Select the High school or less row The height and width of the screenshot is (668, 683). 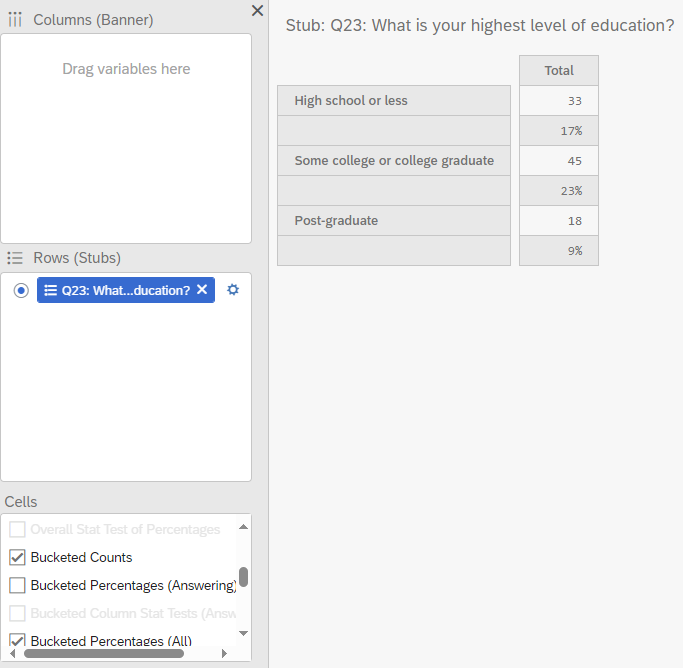[394, 101]
